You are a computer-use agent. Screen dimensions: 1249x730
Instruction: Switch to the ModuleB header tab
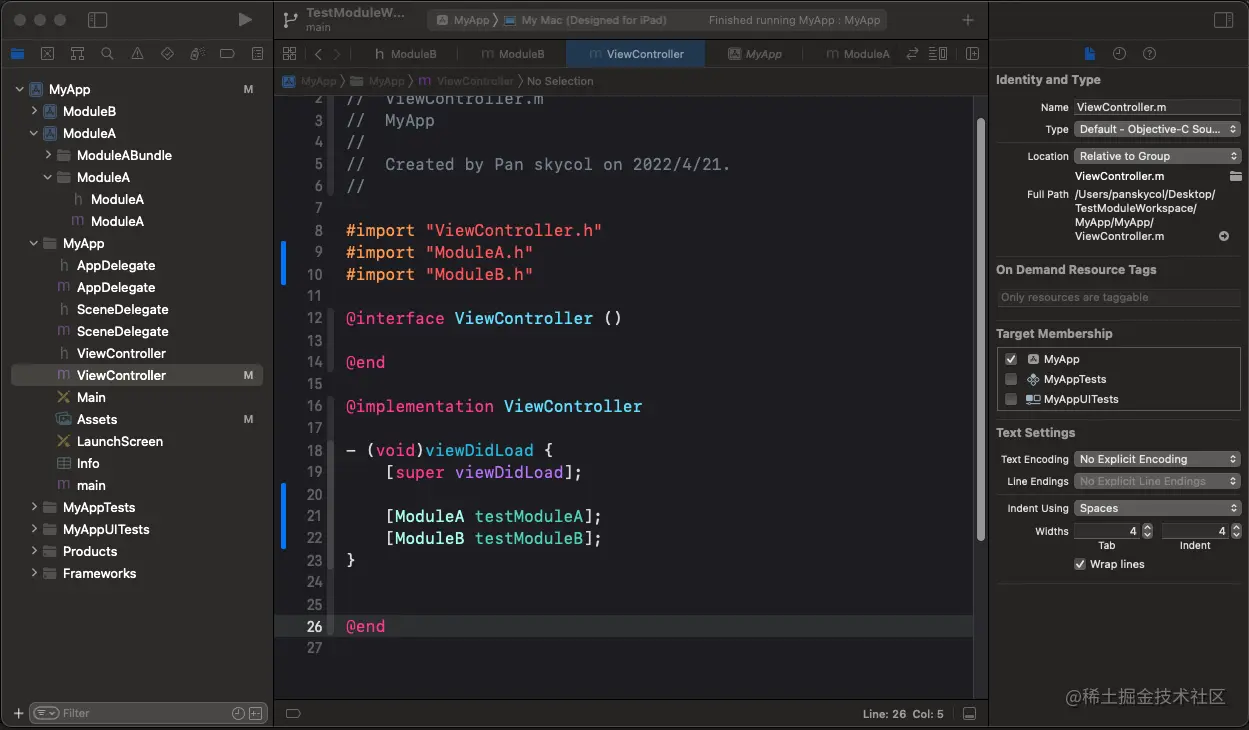(405, 54)
